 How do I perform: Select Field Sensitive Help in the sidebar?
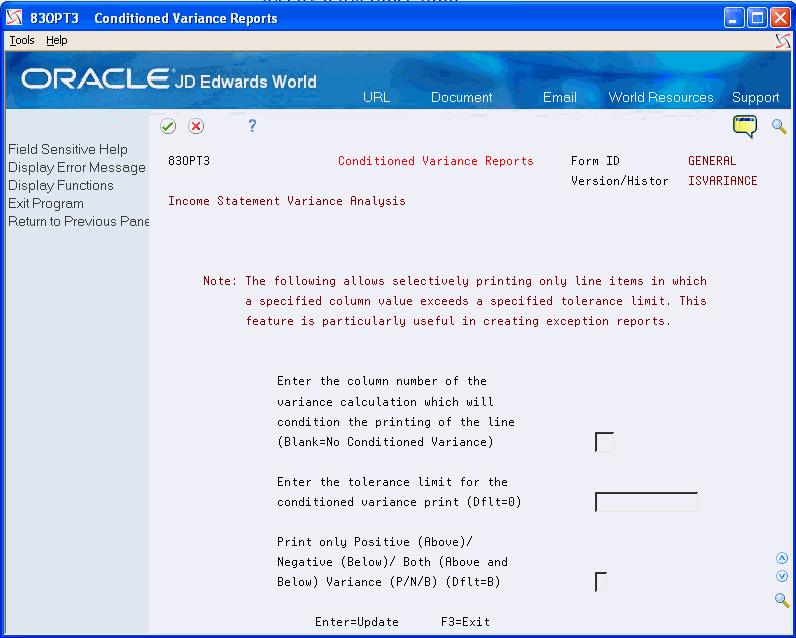tap(68, 149)
